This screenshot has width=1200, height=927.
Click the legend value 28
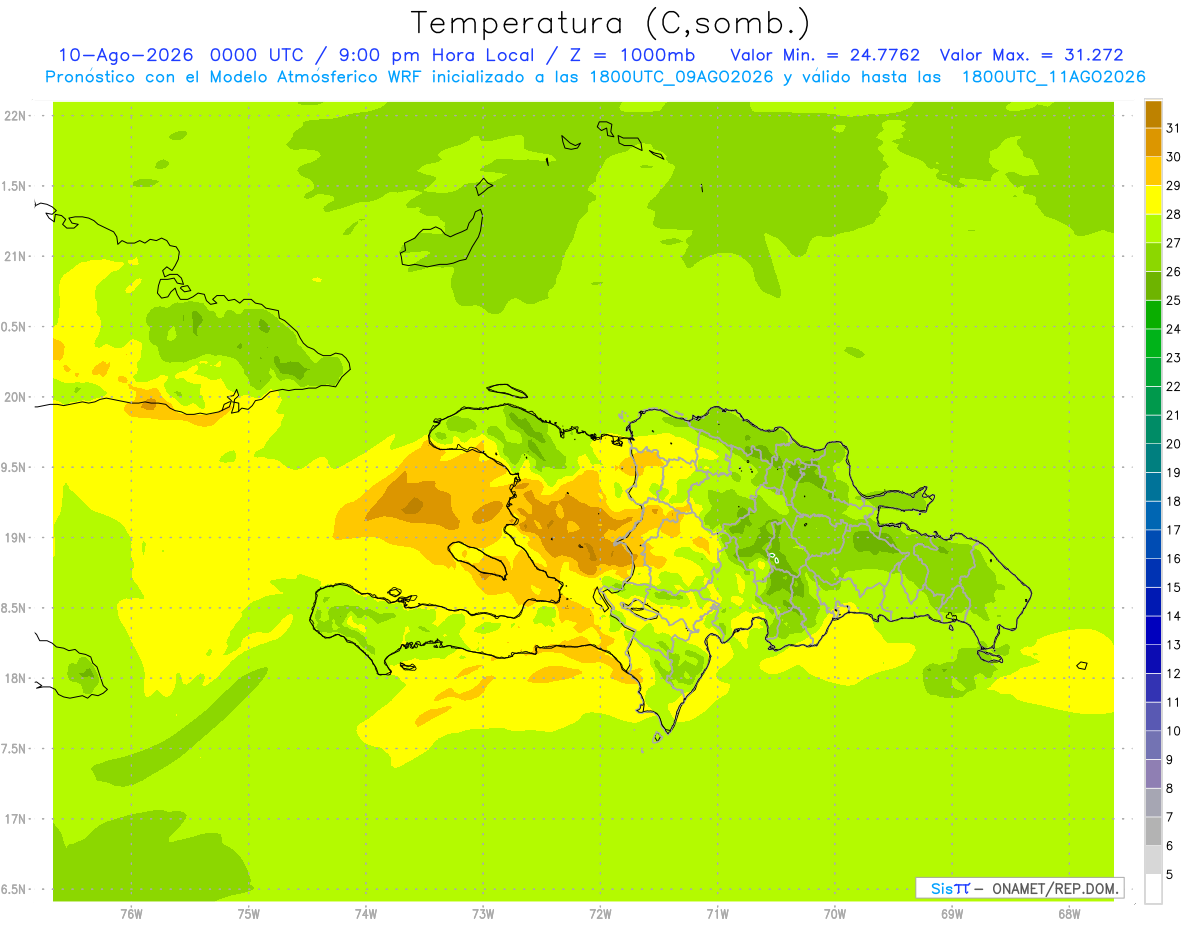tap(1173, 213)
